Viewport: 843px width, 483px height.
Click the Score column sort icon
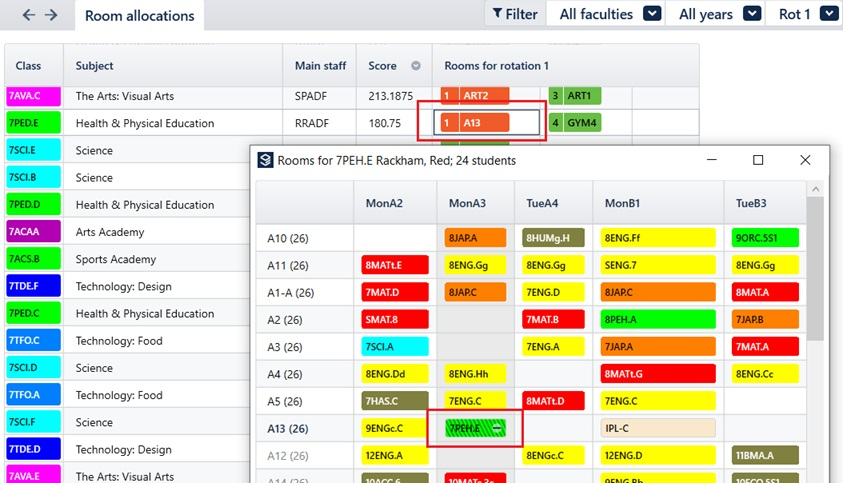[416, 66]
